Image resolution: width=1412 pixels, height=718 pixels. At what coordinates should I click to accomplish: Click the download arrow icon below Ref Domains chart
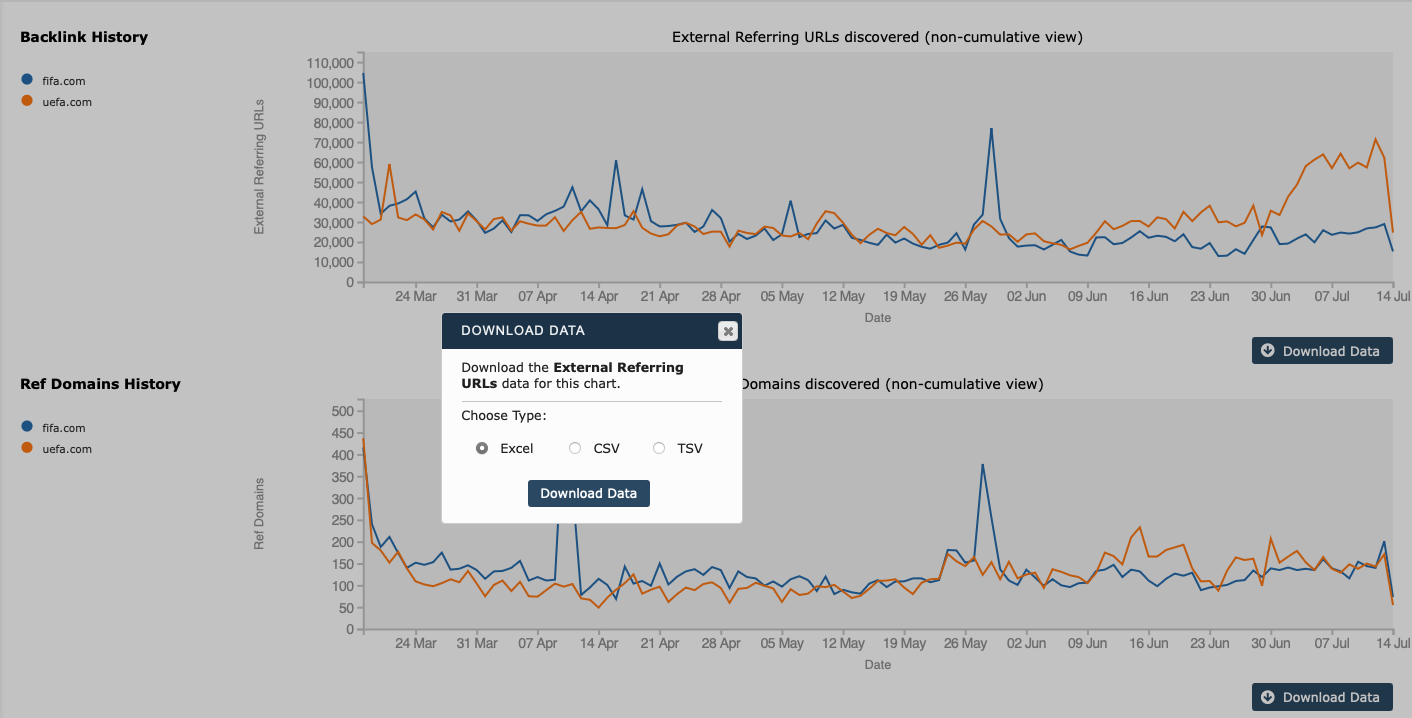[1268, 697]
